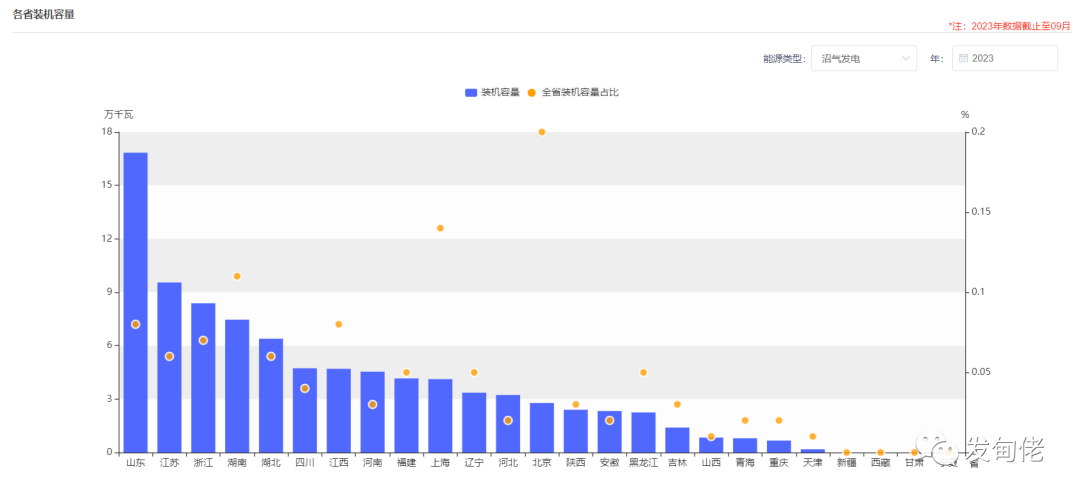
Task: Toggle the 全省装机容量占比 legend item
Action: coord(573,92)
